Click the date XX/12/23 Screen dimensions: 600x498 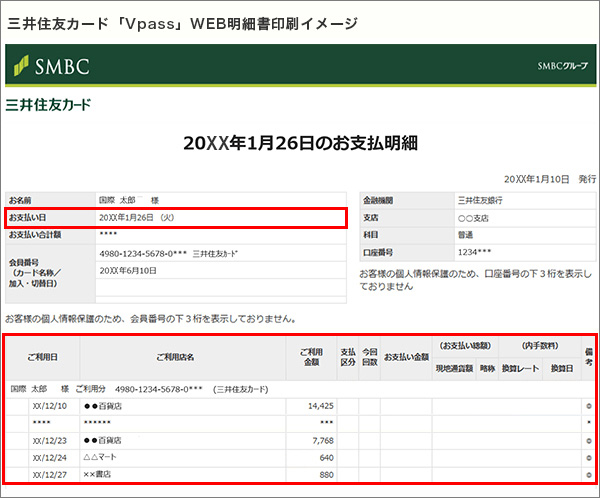[50, 441]
